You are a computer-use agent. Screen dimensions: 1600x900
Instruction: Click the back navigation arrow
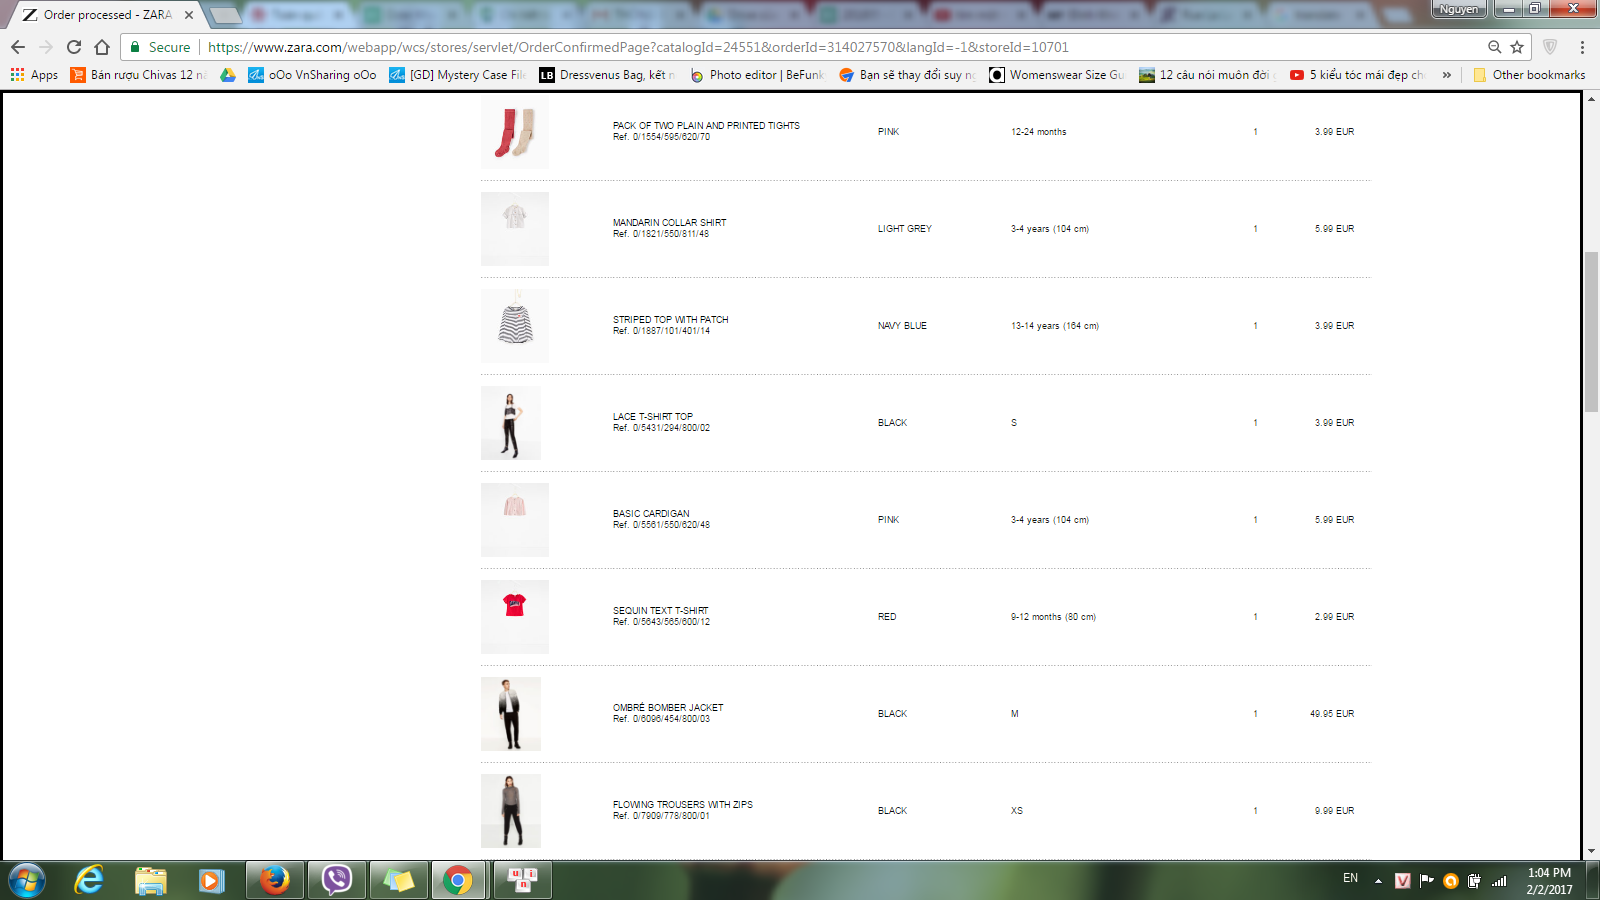[18, 47]
